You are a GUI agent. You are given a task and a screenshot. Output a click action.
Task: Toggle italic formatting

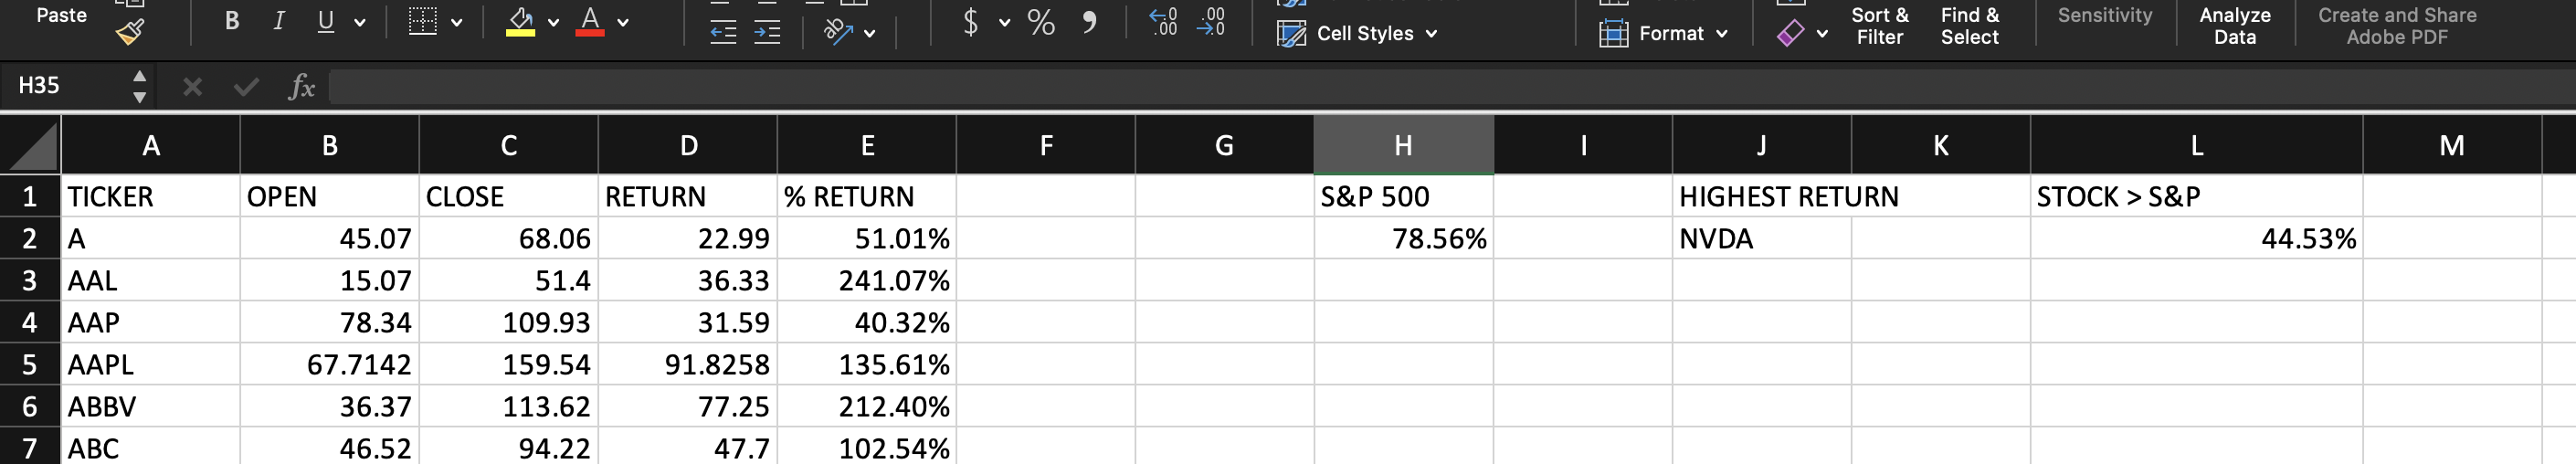[x=279, y=21]
